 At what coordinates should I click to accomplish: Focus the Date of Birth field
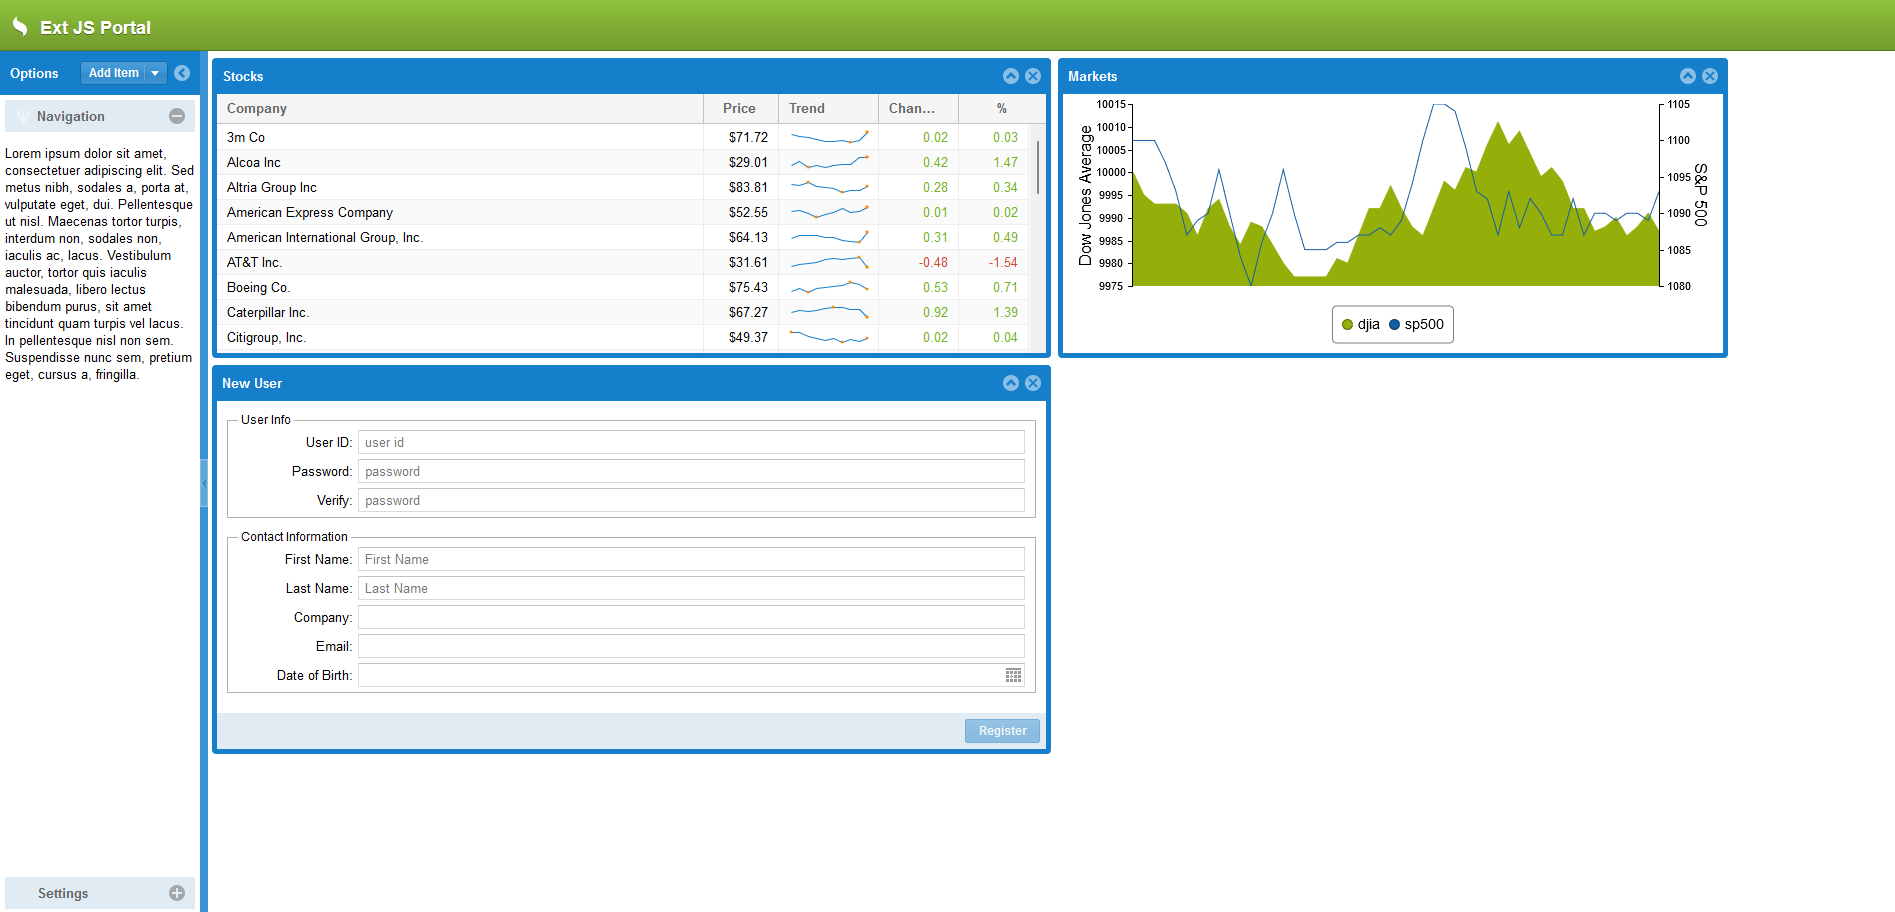tap(681, 675)
